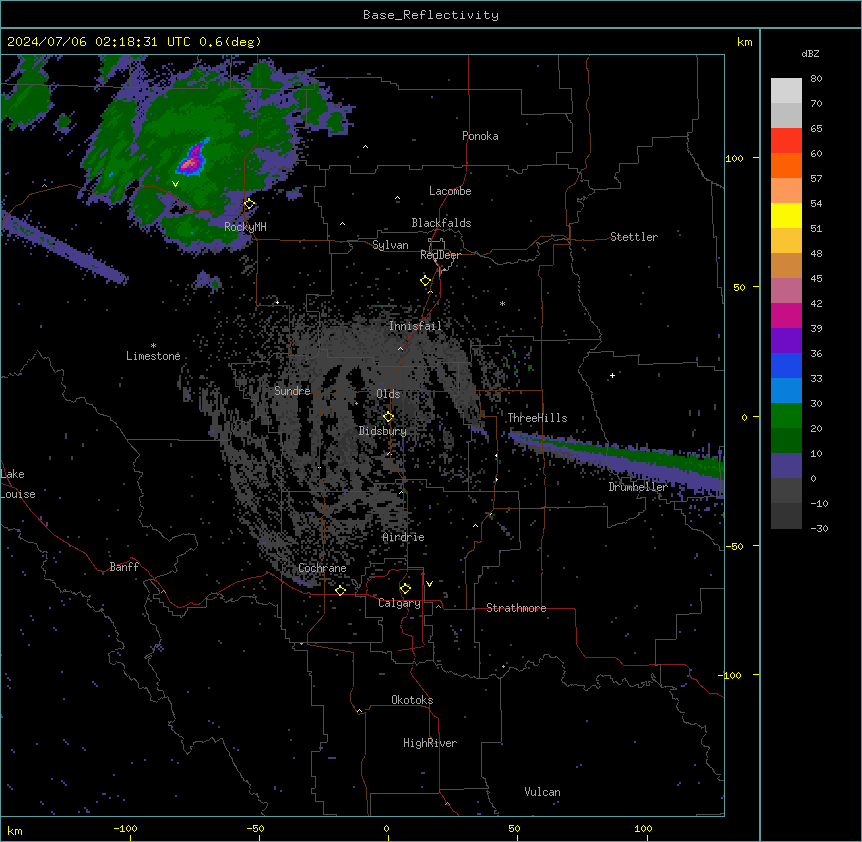Select the yellow diamond marker below Cochrane
This screenshot has width=862, height=842.
tap(340, 590)
